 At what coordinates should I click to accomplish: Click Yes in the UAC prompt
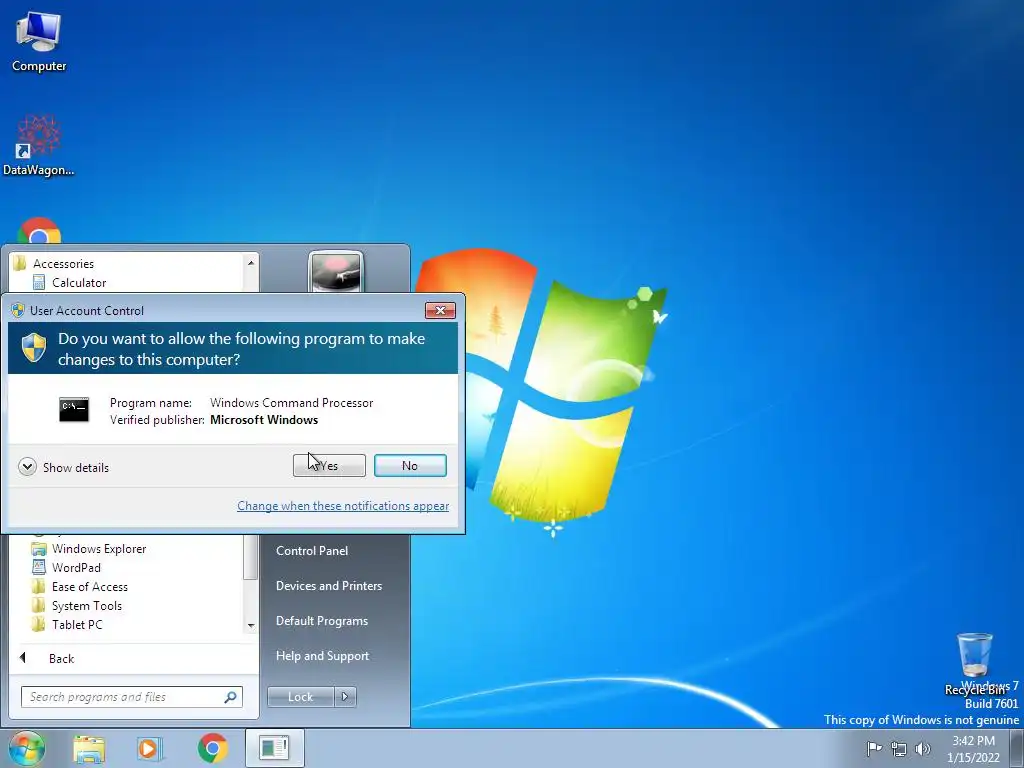click(329, 466)
